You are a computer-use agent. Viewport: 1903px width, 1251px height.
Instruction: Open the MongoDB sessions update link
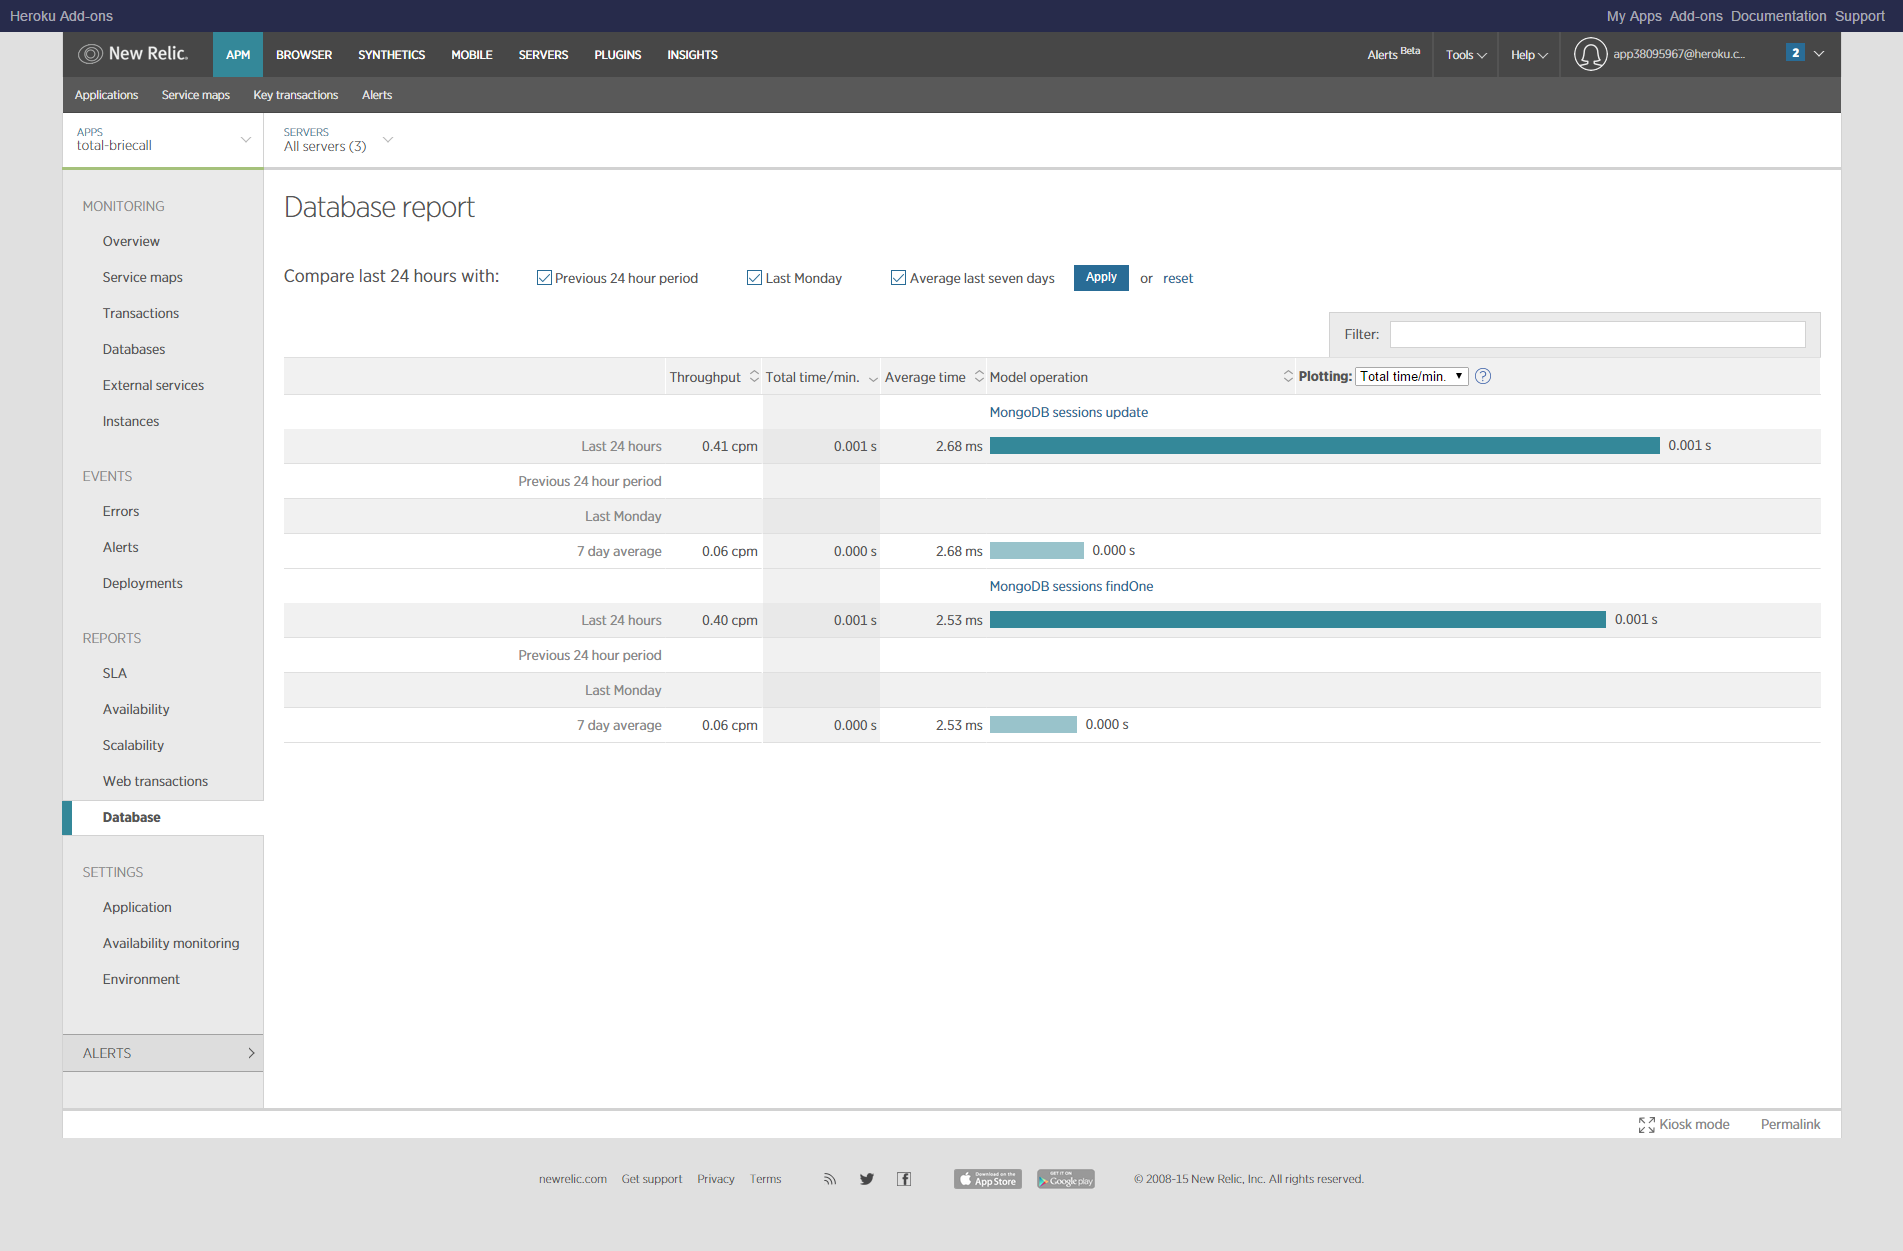click(1068, 412)
